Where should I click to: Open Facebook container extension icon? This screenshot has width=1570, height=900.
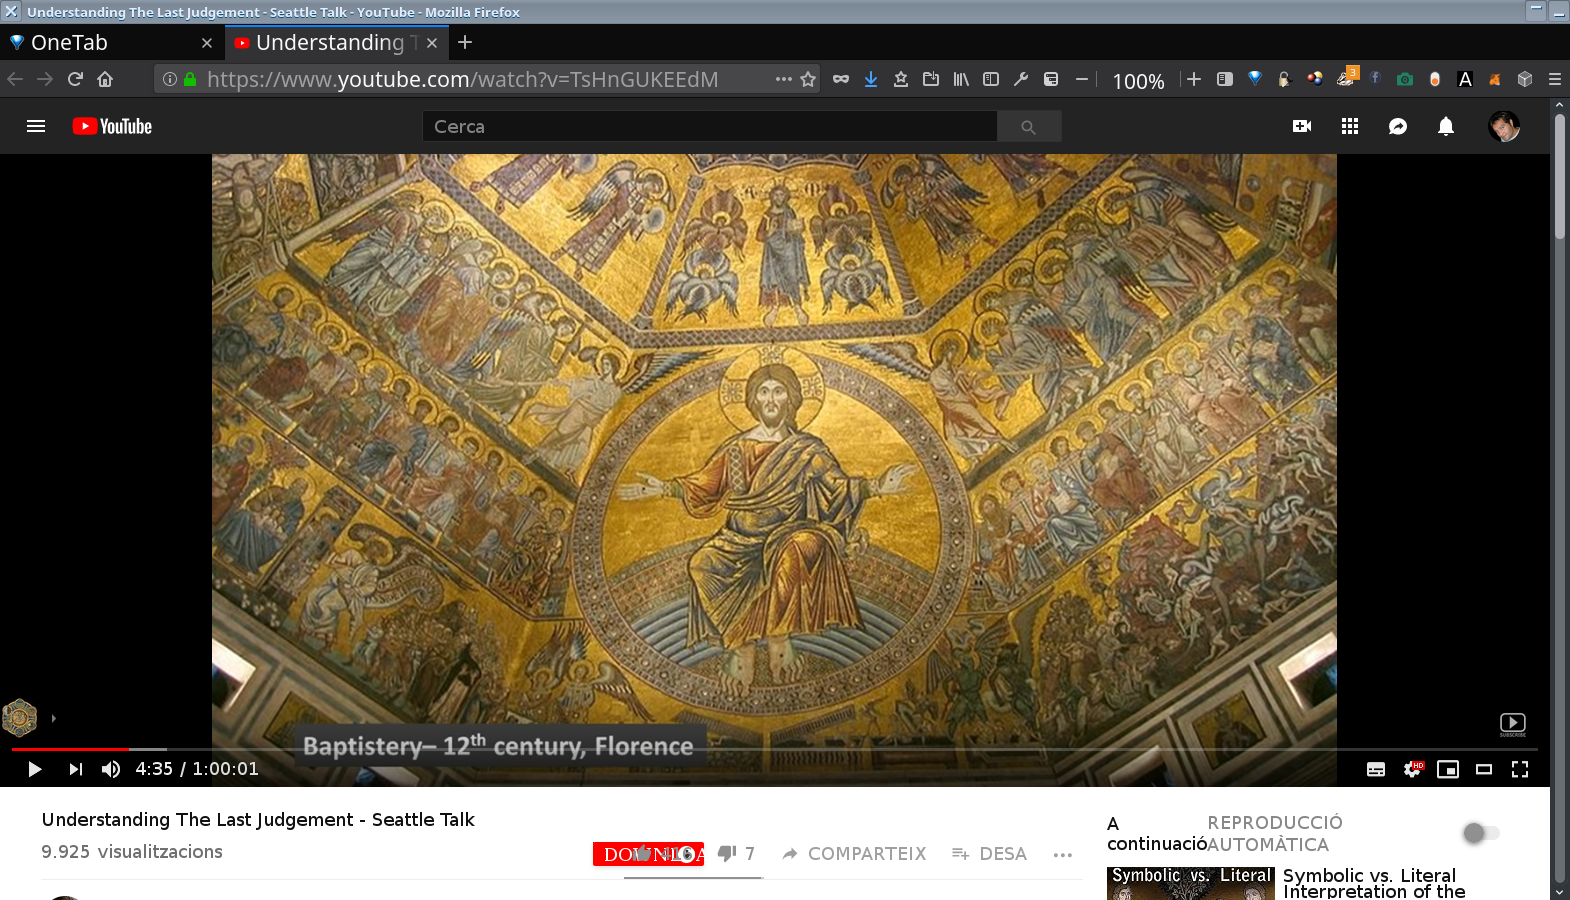click(1375, 79)
